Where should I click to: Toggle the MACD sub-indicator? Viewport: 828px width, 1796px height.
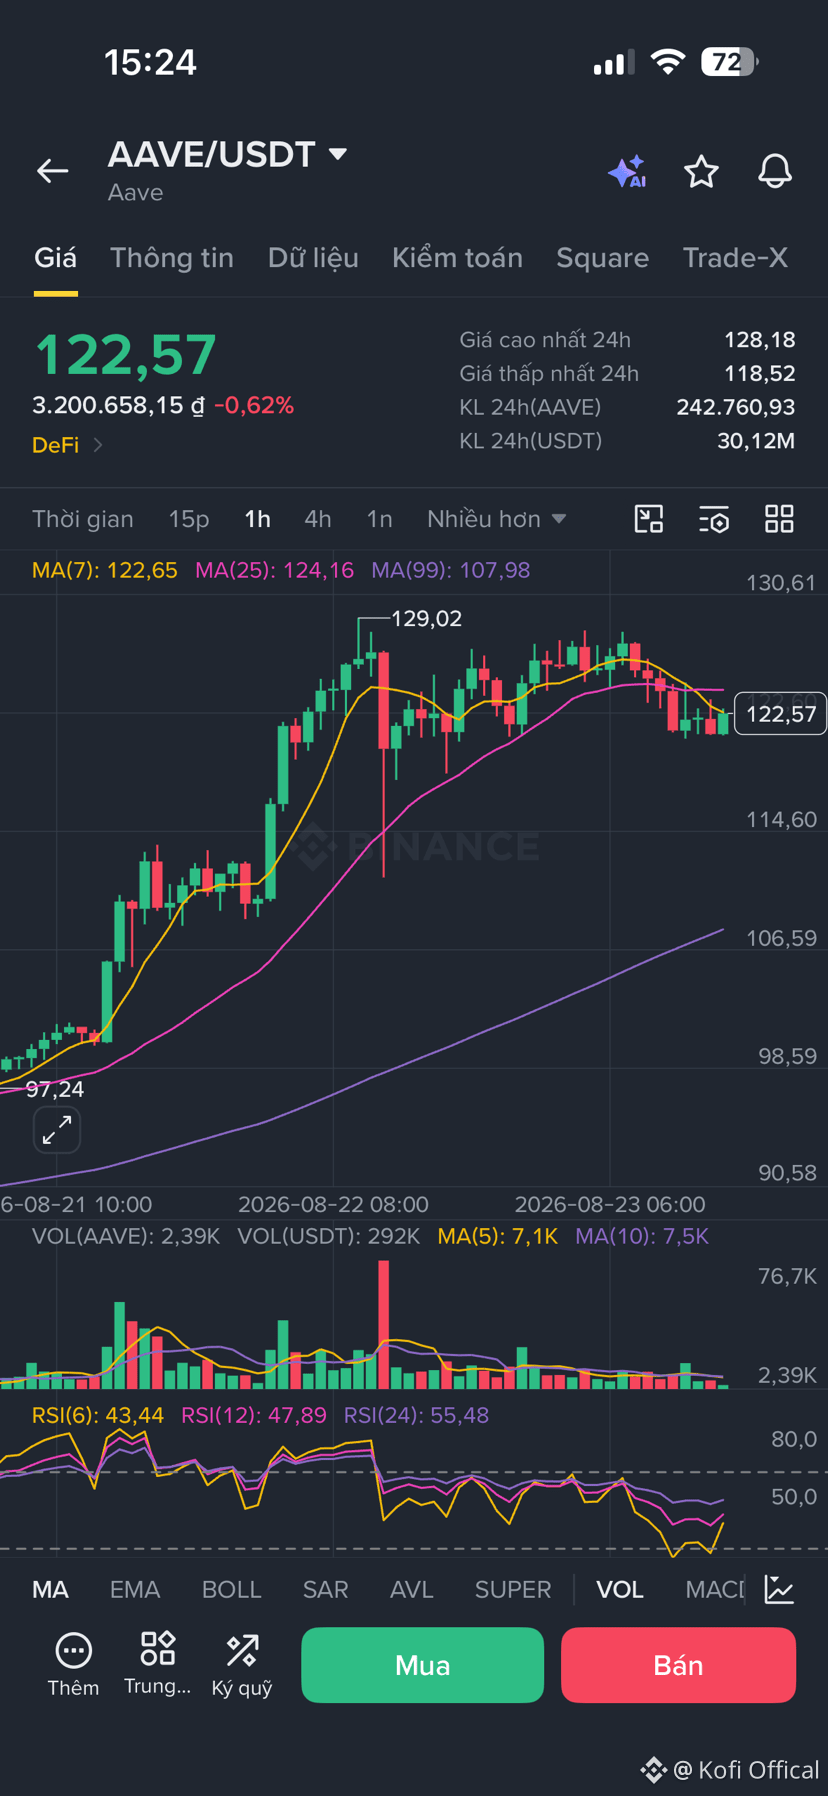[714, 1589]
